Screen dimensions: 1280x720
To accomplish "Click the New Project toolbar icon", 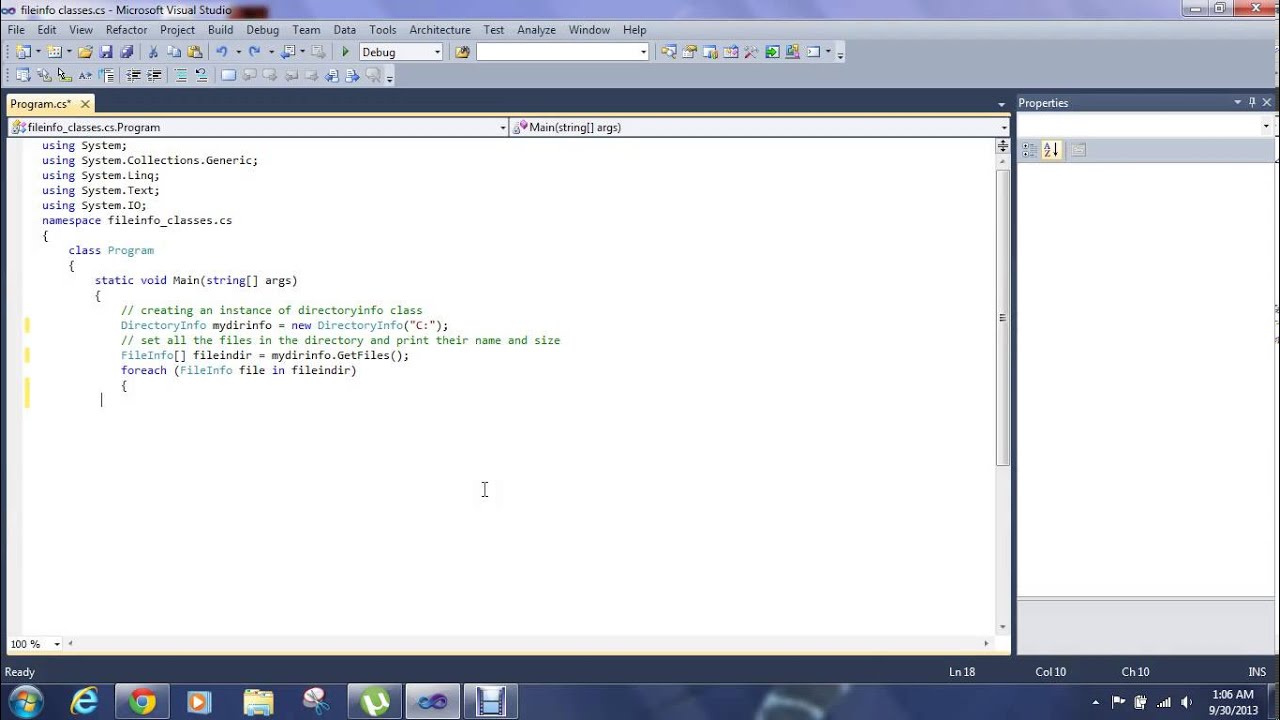I will click(x=22, y=52).
